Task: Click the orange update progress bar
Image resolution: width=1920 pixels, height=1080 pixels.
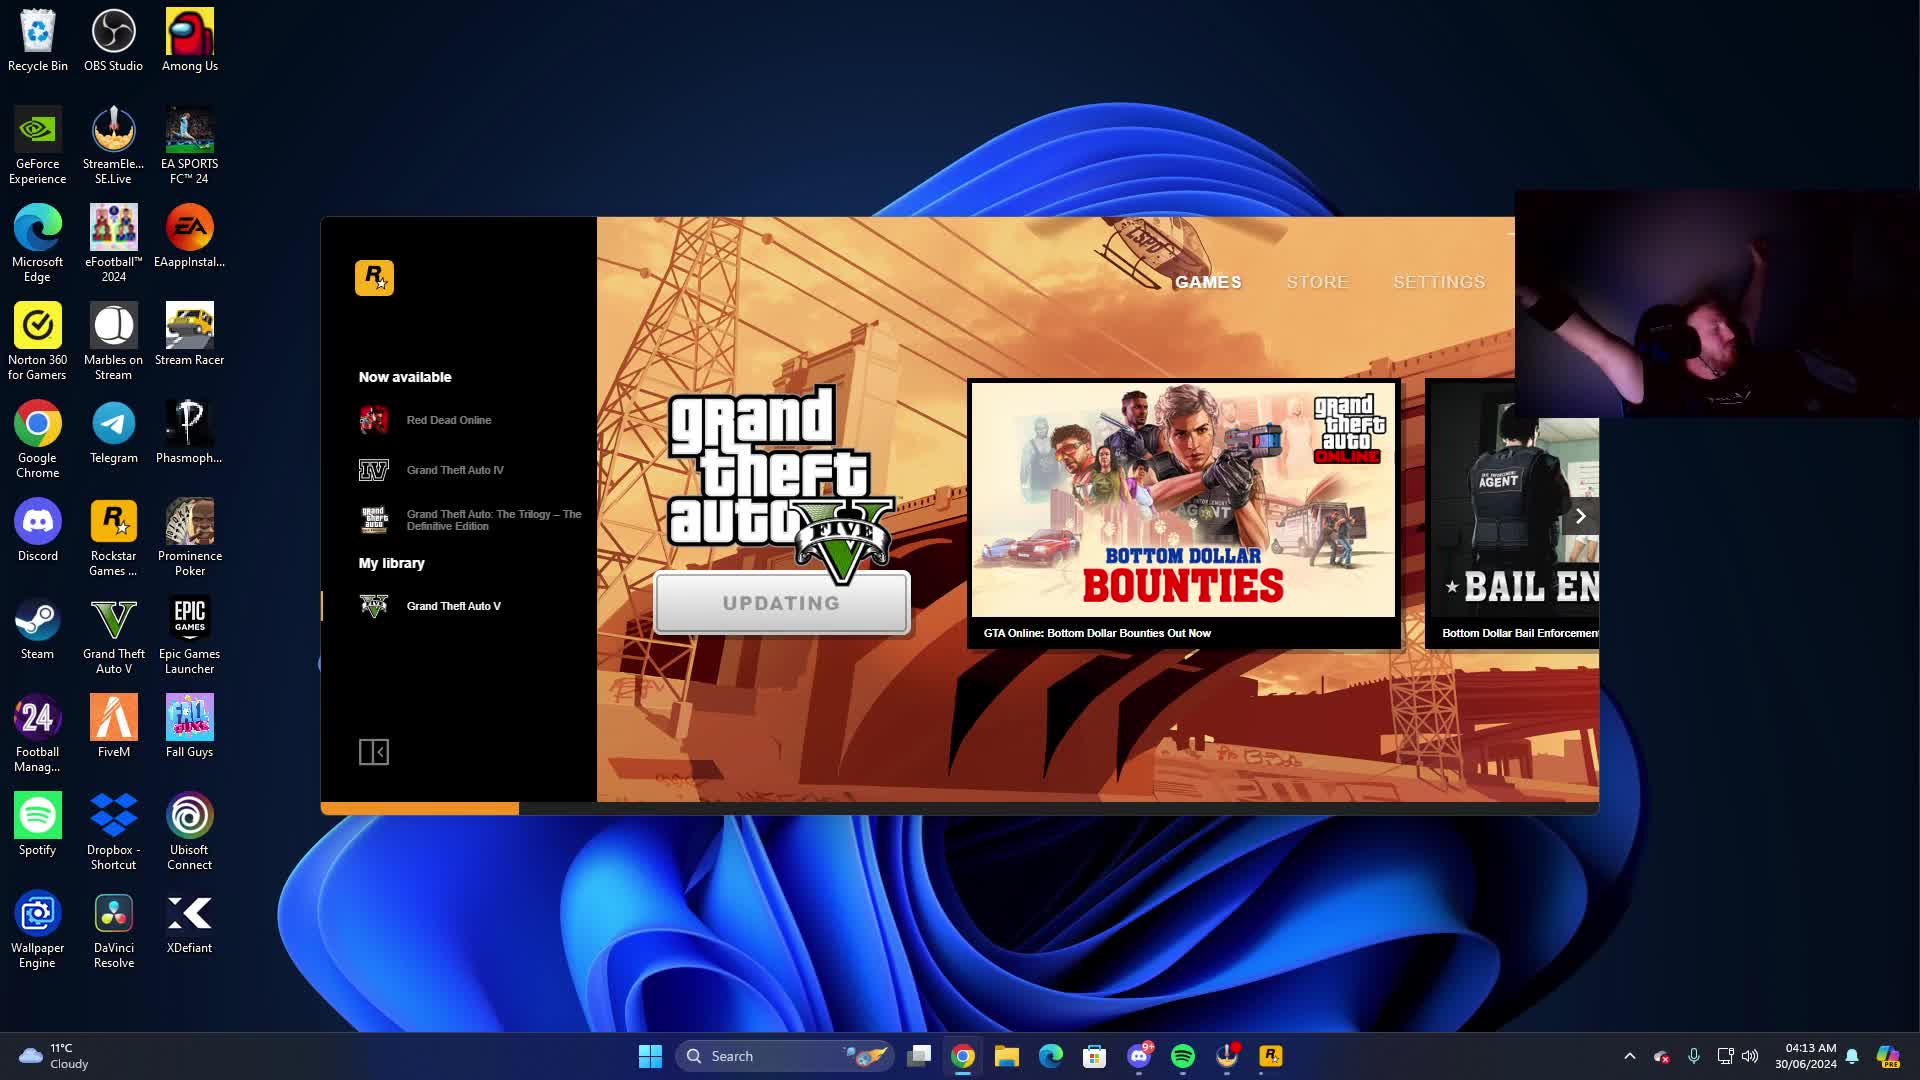Action: (x=420, y=808)
